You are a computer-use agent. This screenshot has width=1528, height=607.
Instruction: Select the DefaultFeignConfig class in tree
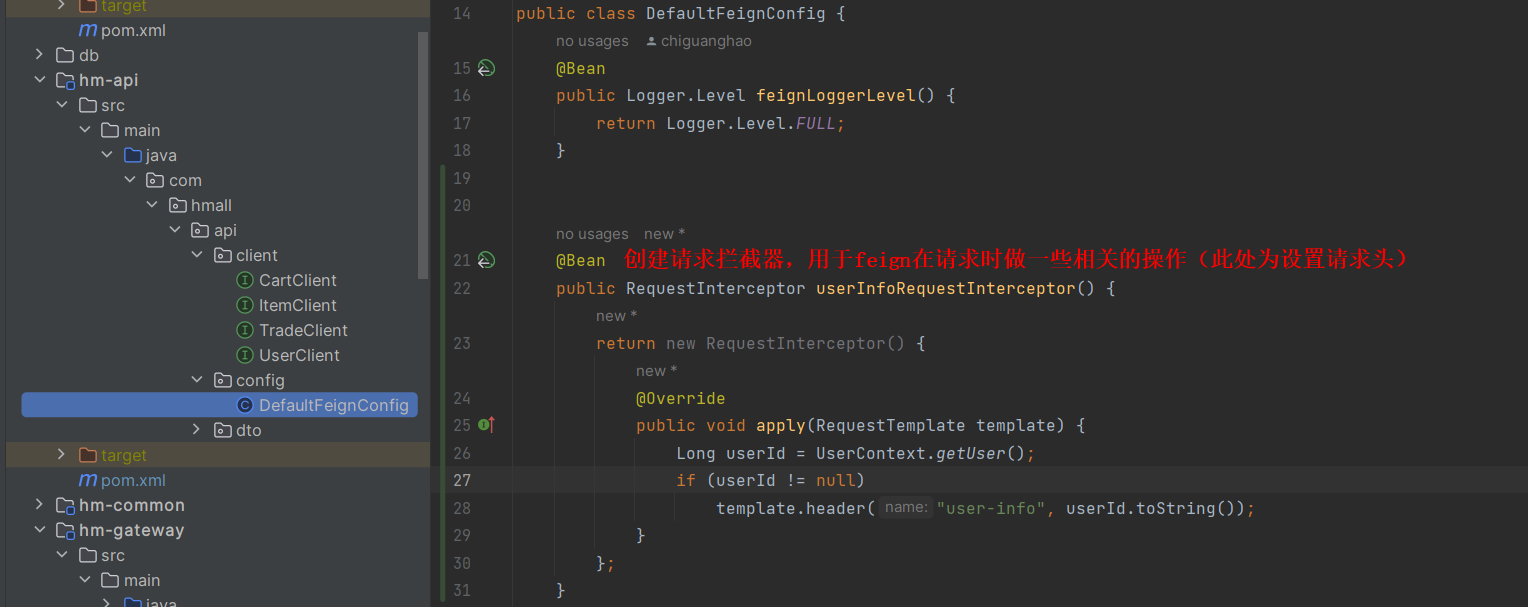pyautogui.click(x=333, y=405)
